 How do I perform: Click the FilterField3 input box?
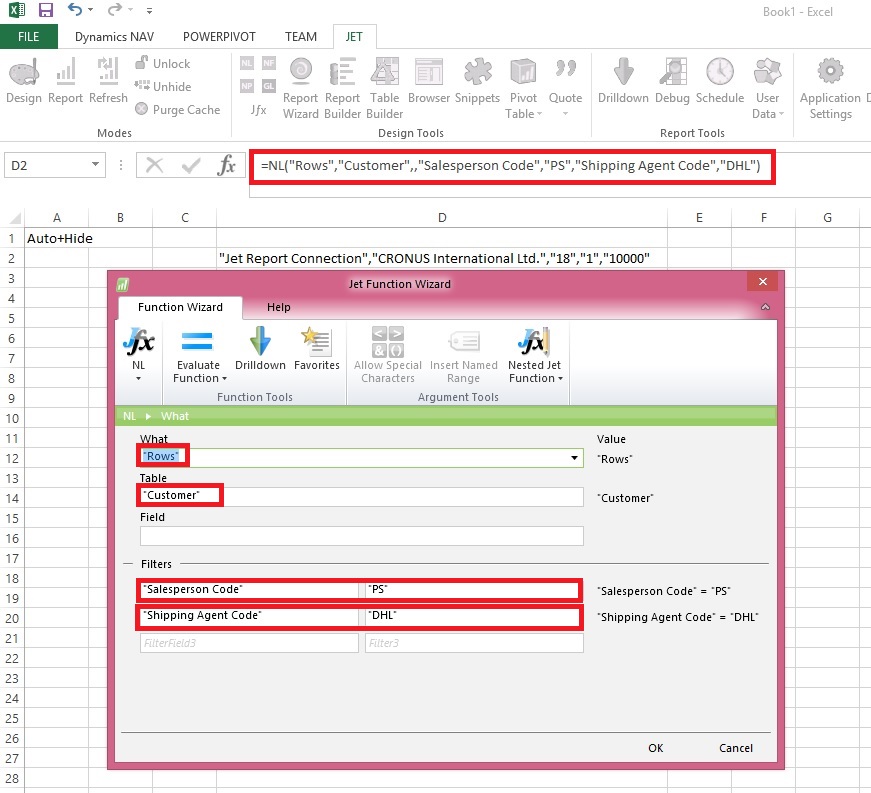point(249,644)
